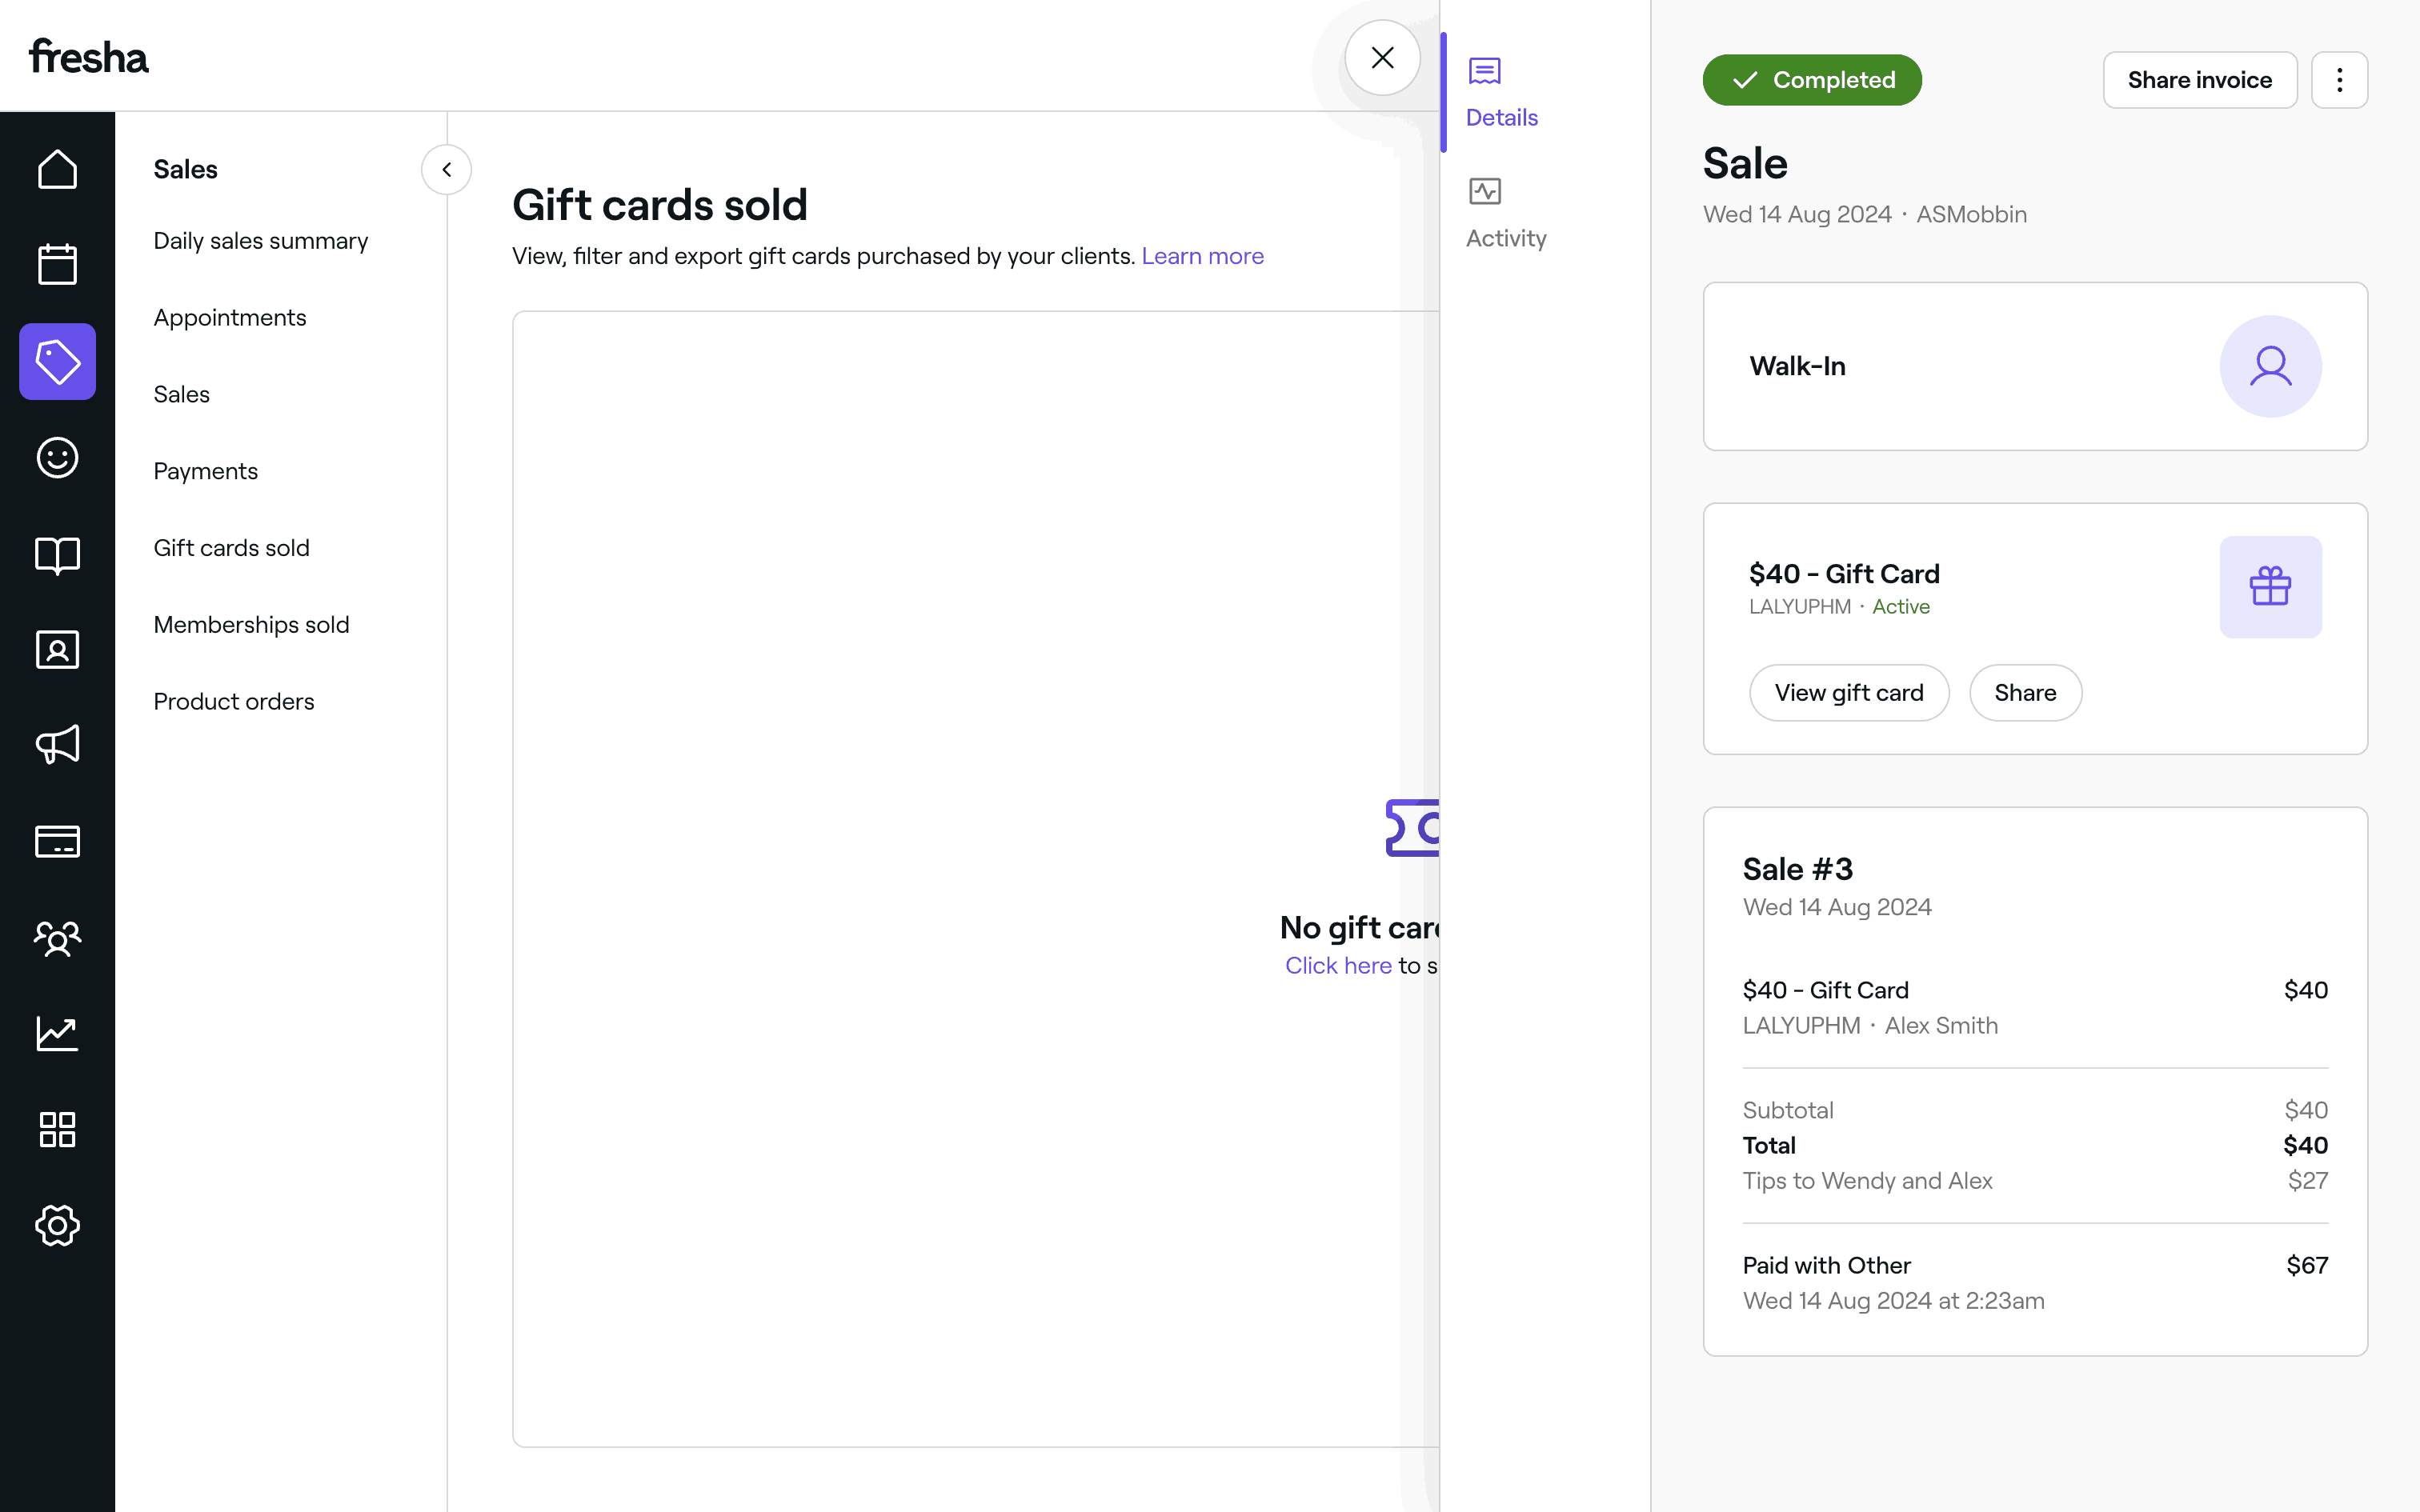Click the Sales tag icon
This screenshot has width=2420, height=1512.
57,361
